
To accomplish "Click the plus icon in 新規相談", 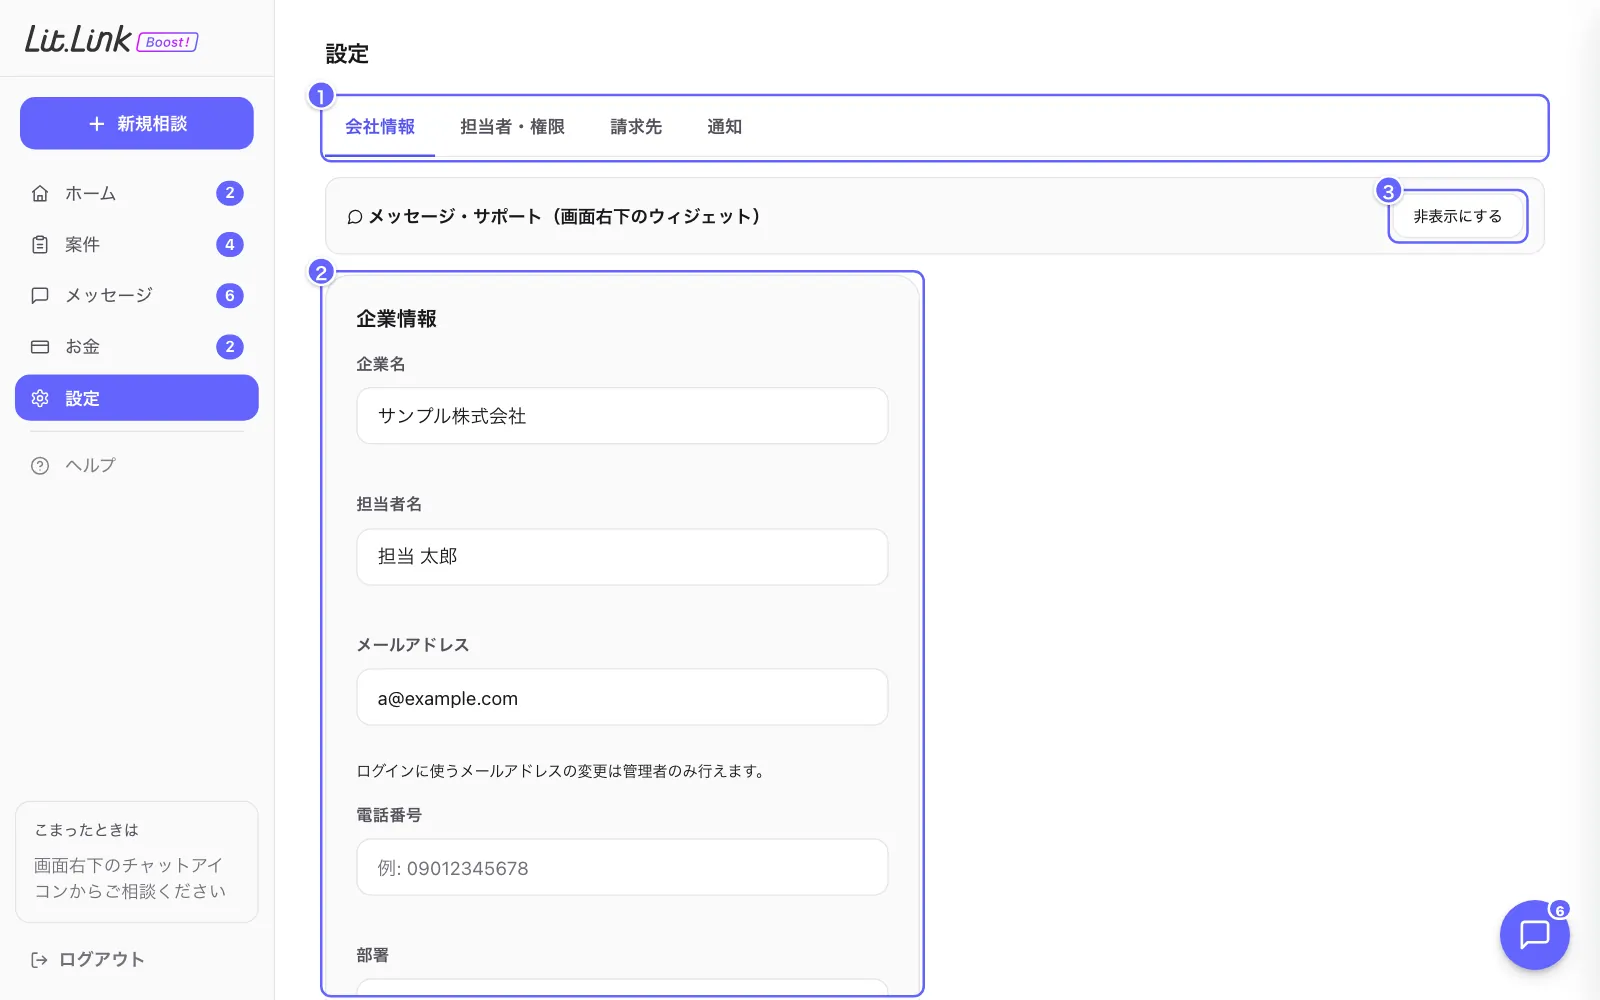I will [97, 123].
